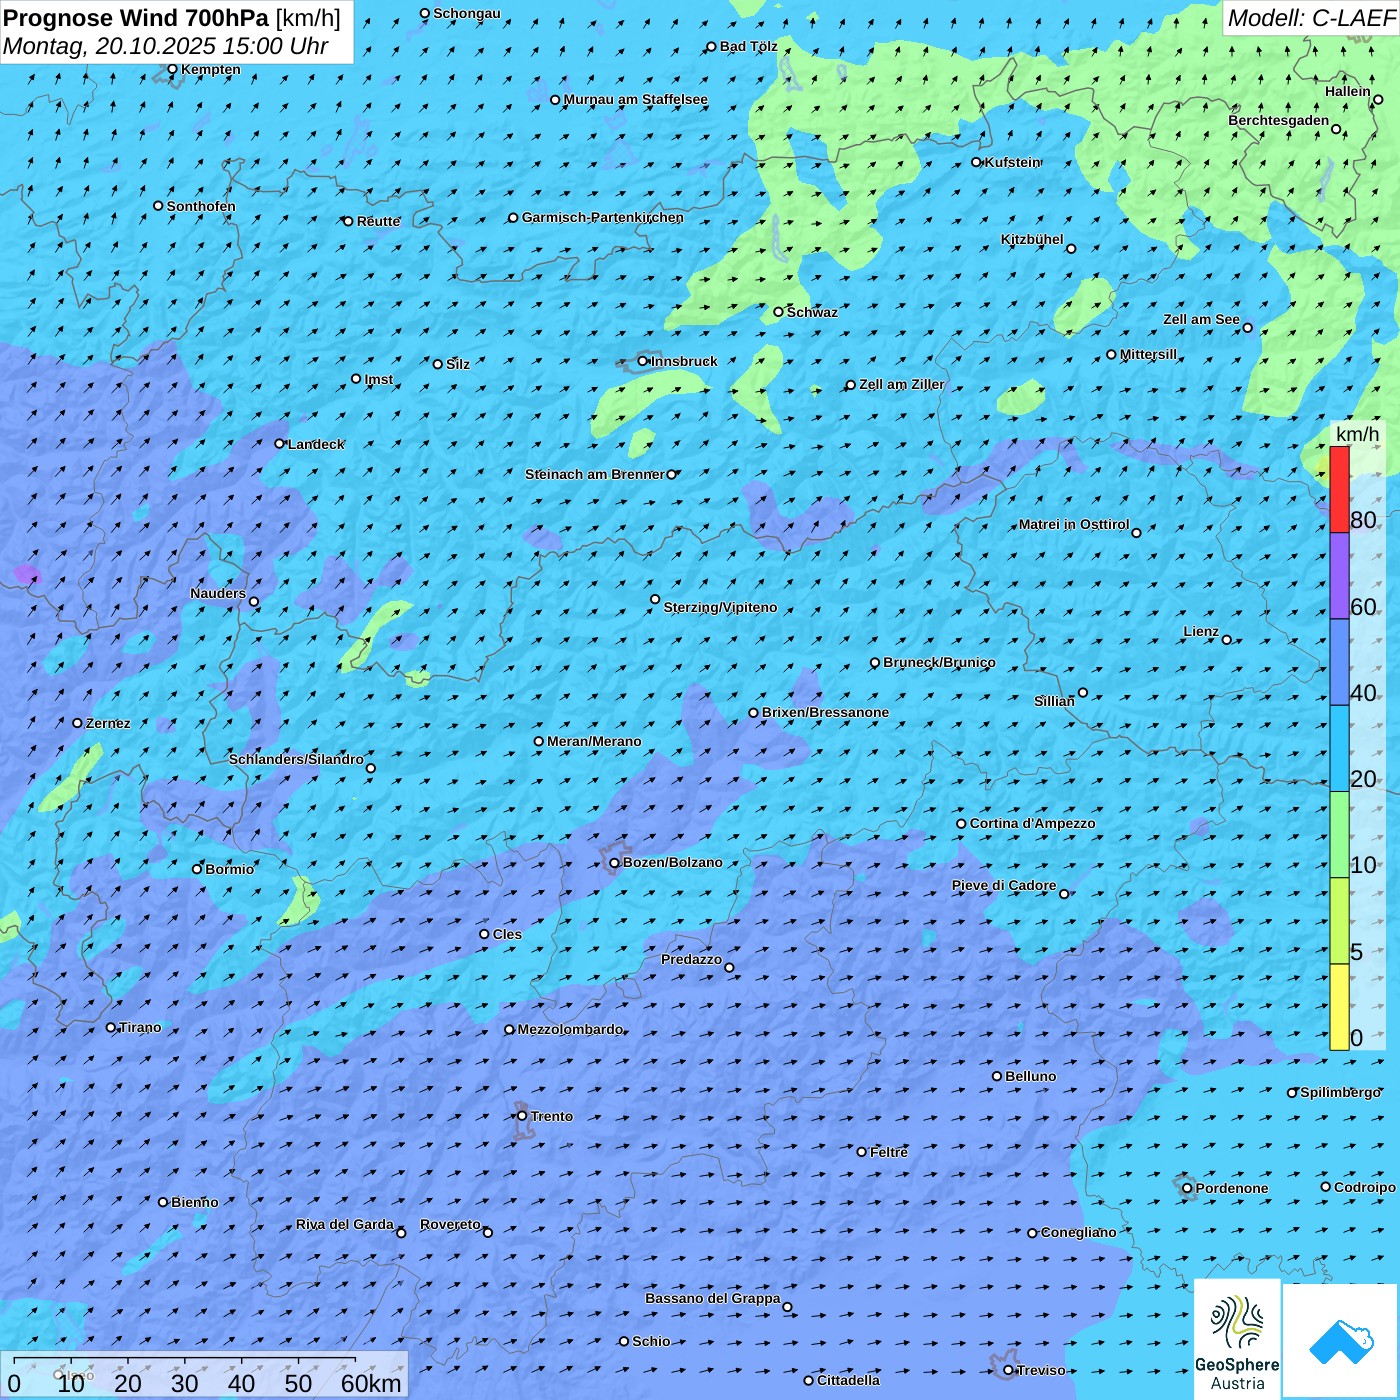Click the Treviso location dot
Image resolution: width=1400 pixels, height=1400 pixels.
[x=1008, y=1370]
